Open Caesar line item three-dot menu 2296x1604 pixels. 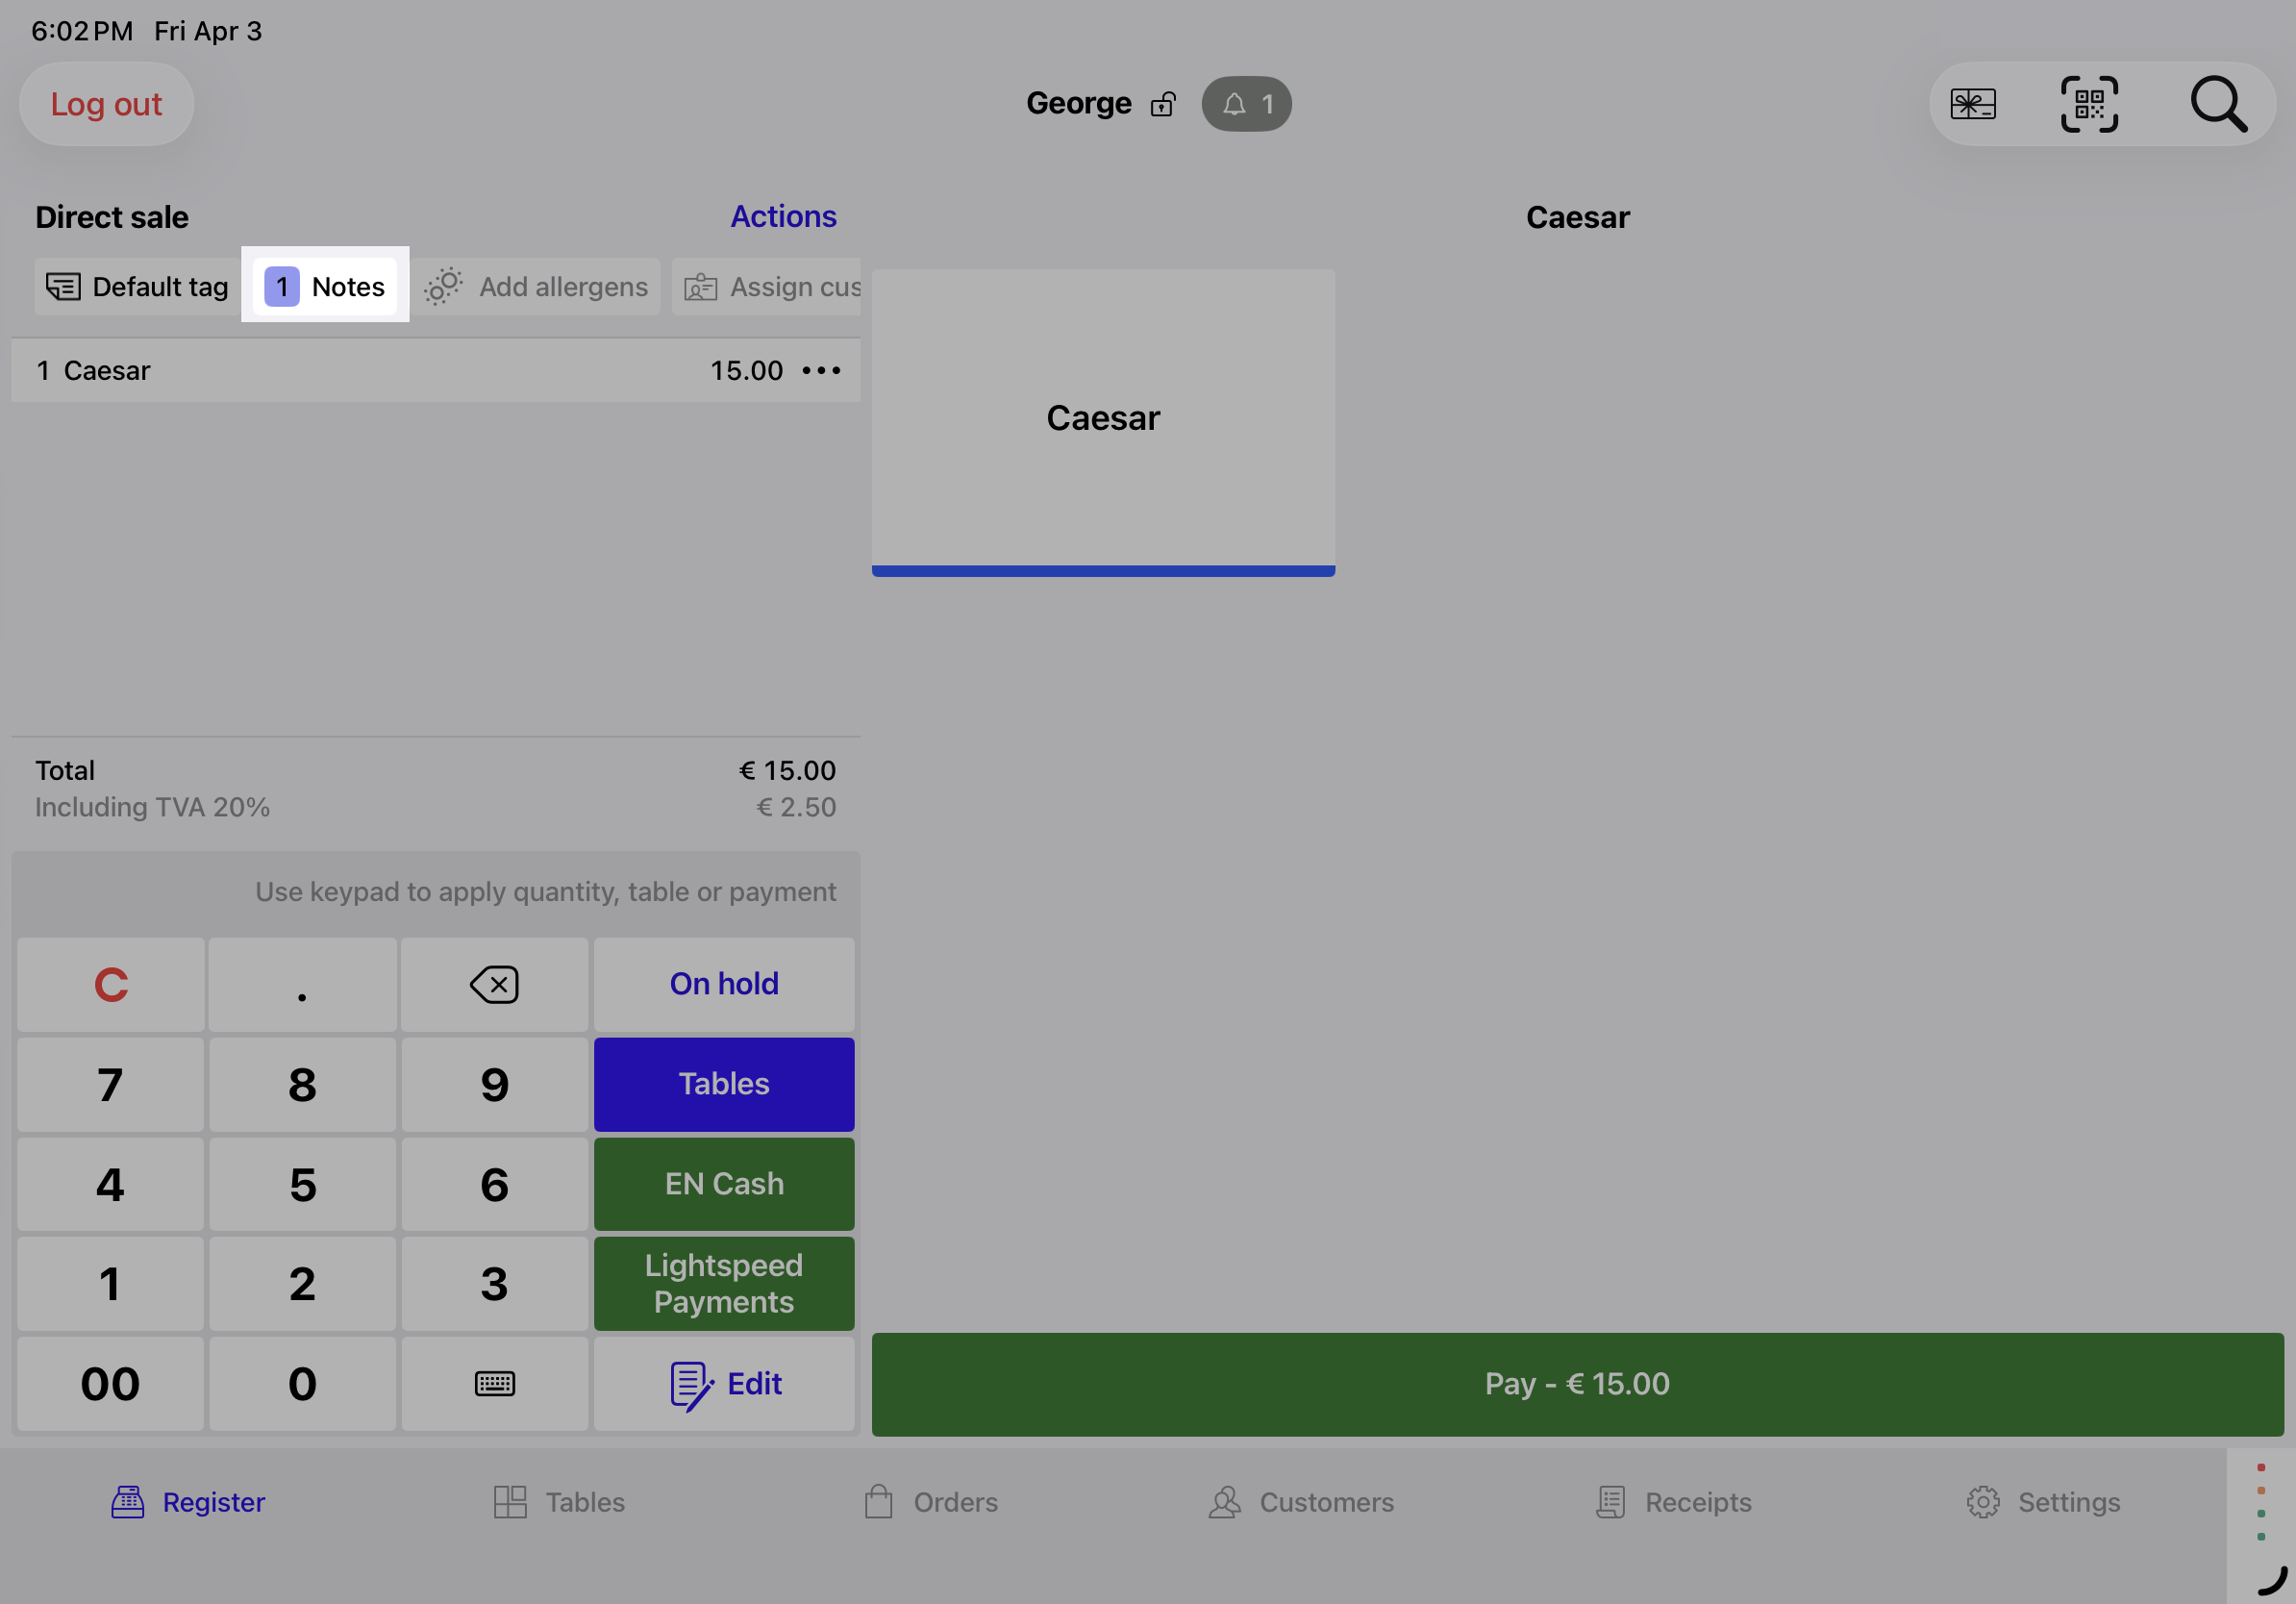pos(821,371)
